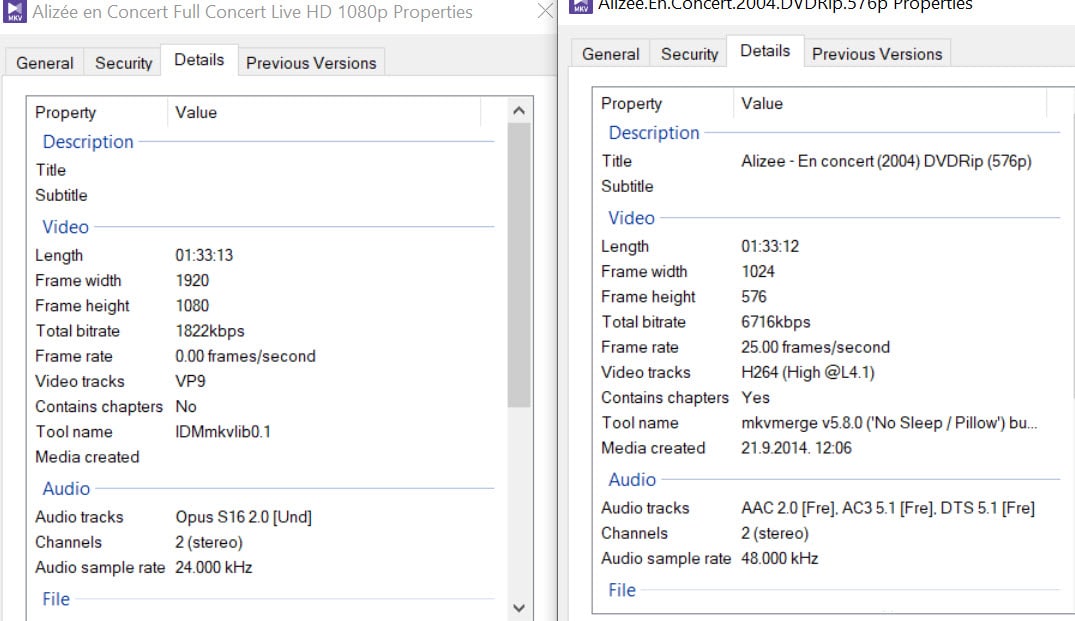Click MKV file icon in right window title
The width and height of the screenshot is (1075, 621).
point(581,7)
